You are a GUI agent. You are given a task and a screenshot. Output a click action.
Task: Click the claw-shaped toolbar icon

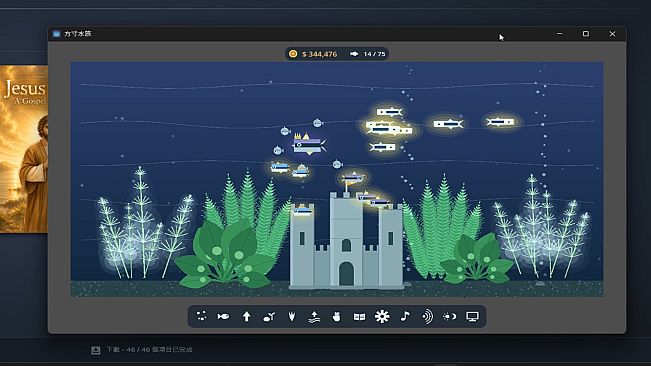pyautogui.click(x=292, y=317)
